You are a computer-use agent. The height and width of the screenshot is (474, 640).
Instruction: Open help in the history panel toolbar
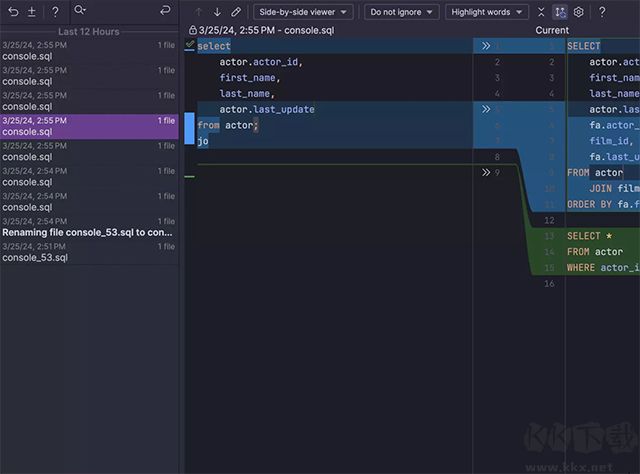point(55,12)
